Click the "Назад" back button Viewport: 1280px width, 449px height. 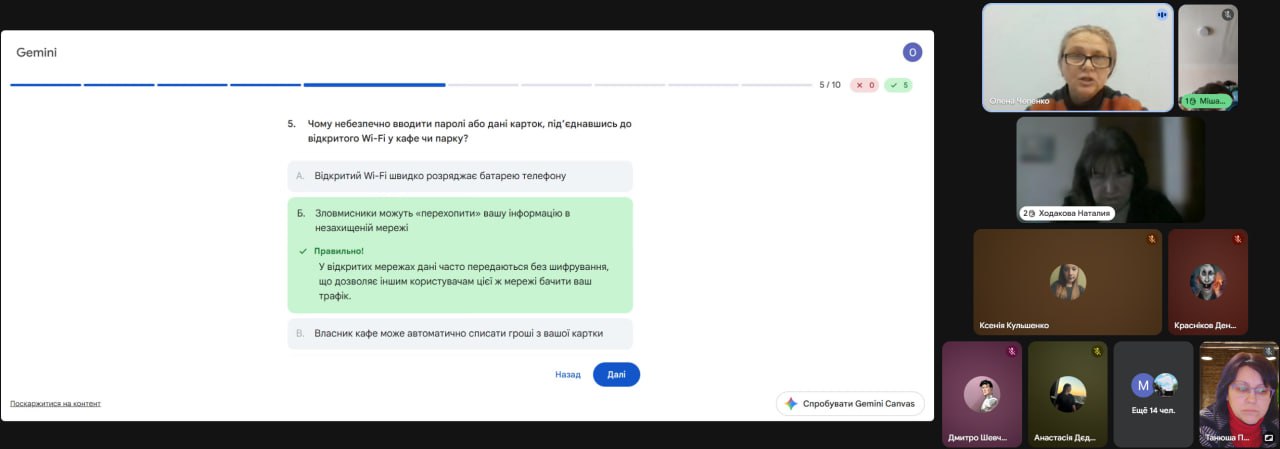tap(567, 374)
